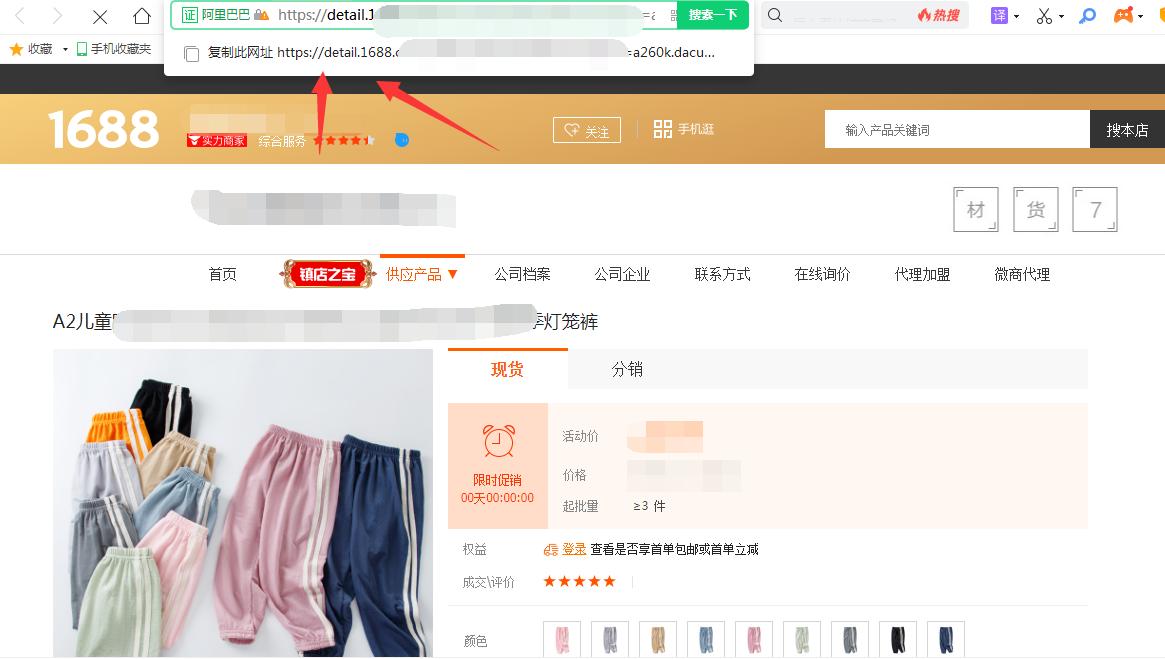The width and height of the screenshot is (1165, 659).
Task: Open the 热搜 hot search panel
Action: coord(938,15)
